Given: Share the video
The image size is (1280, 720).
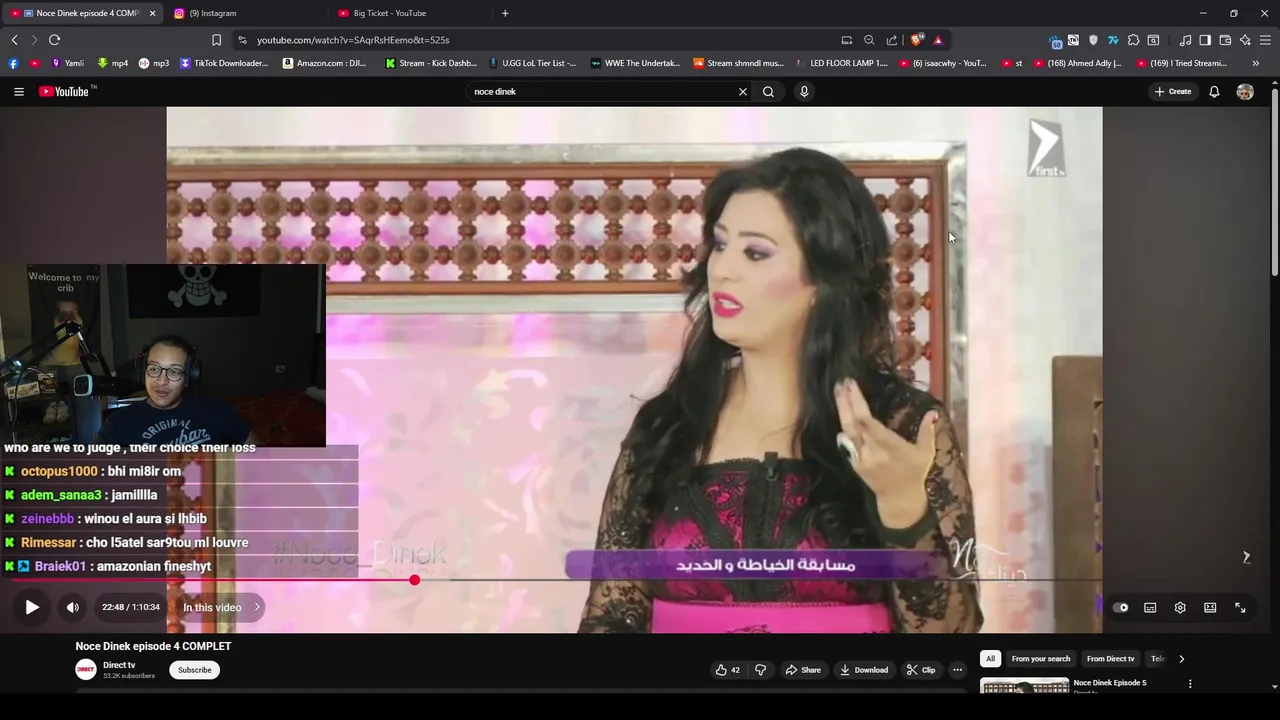Looking at the screenshot, I should [x=803, y=670].
